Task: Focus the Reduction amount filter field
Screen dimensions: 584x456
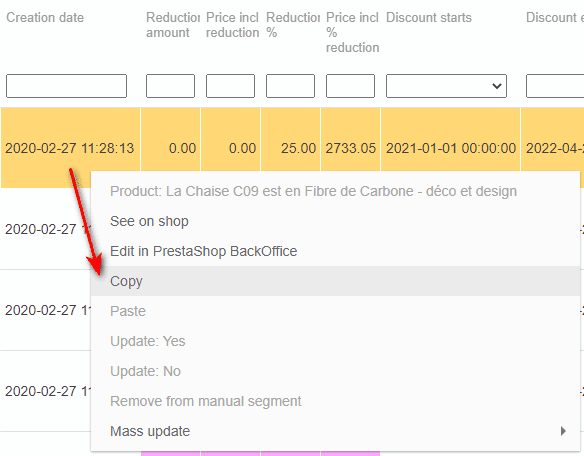Action: [170, 86]
